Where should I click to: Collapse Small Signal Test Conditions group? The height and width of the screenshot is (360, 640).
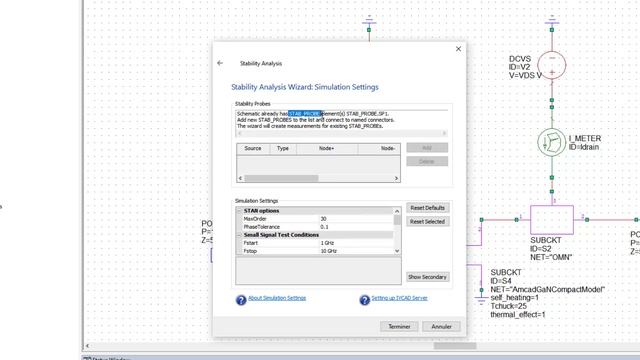[240, 235]
